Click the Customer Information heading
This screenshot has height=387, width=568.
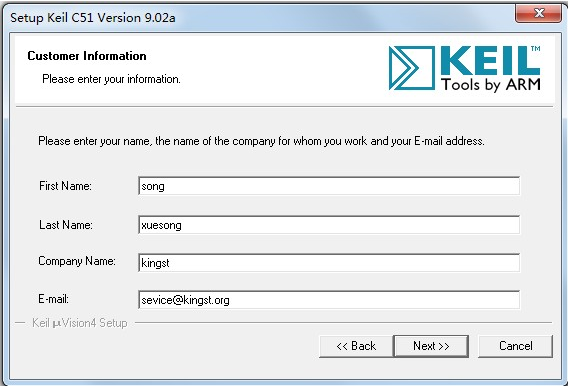point(87,56)
